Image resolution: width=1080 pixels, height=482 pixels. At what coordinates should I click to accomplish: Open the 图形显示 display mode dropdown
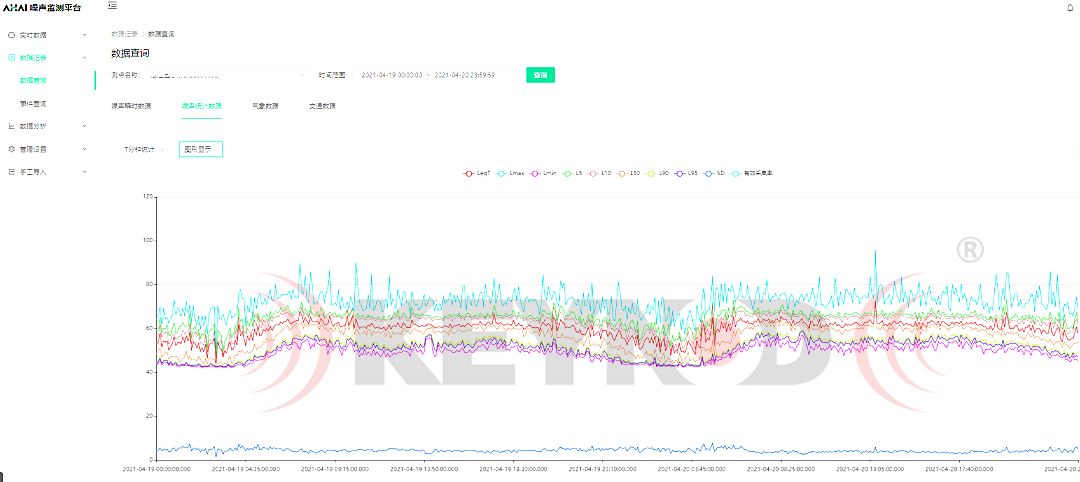pos(200,149)
